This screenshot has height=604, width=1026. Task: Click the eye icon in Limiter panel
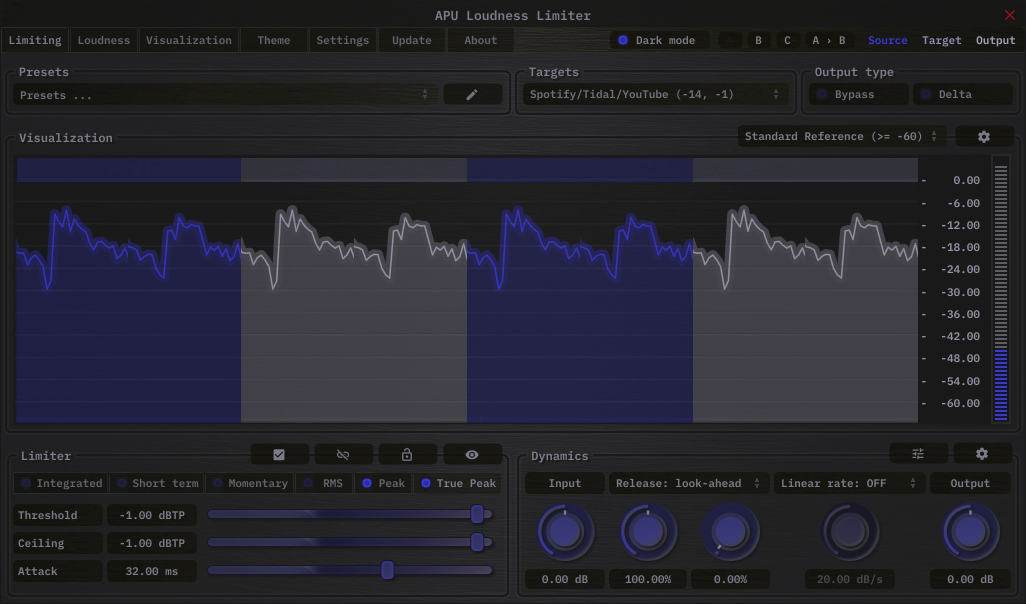click(x=472, y=455)
